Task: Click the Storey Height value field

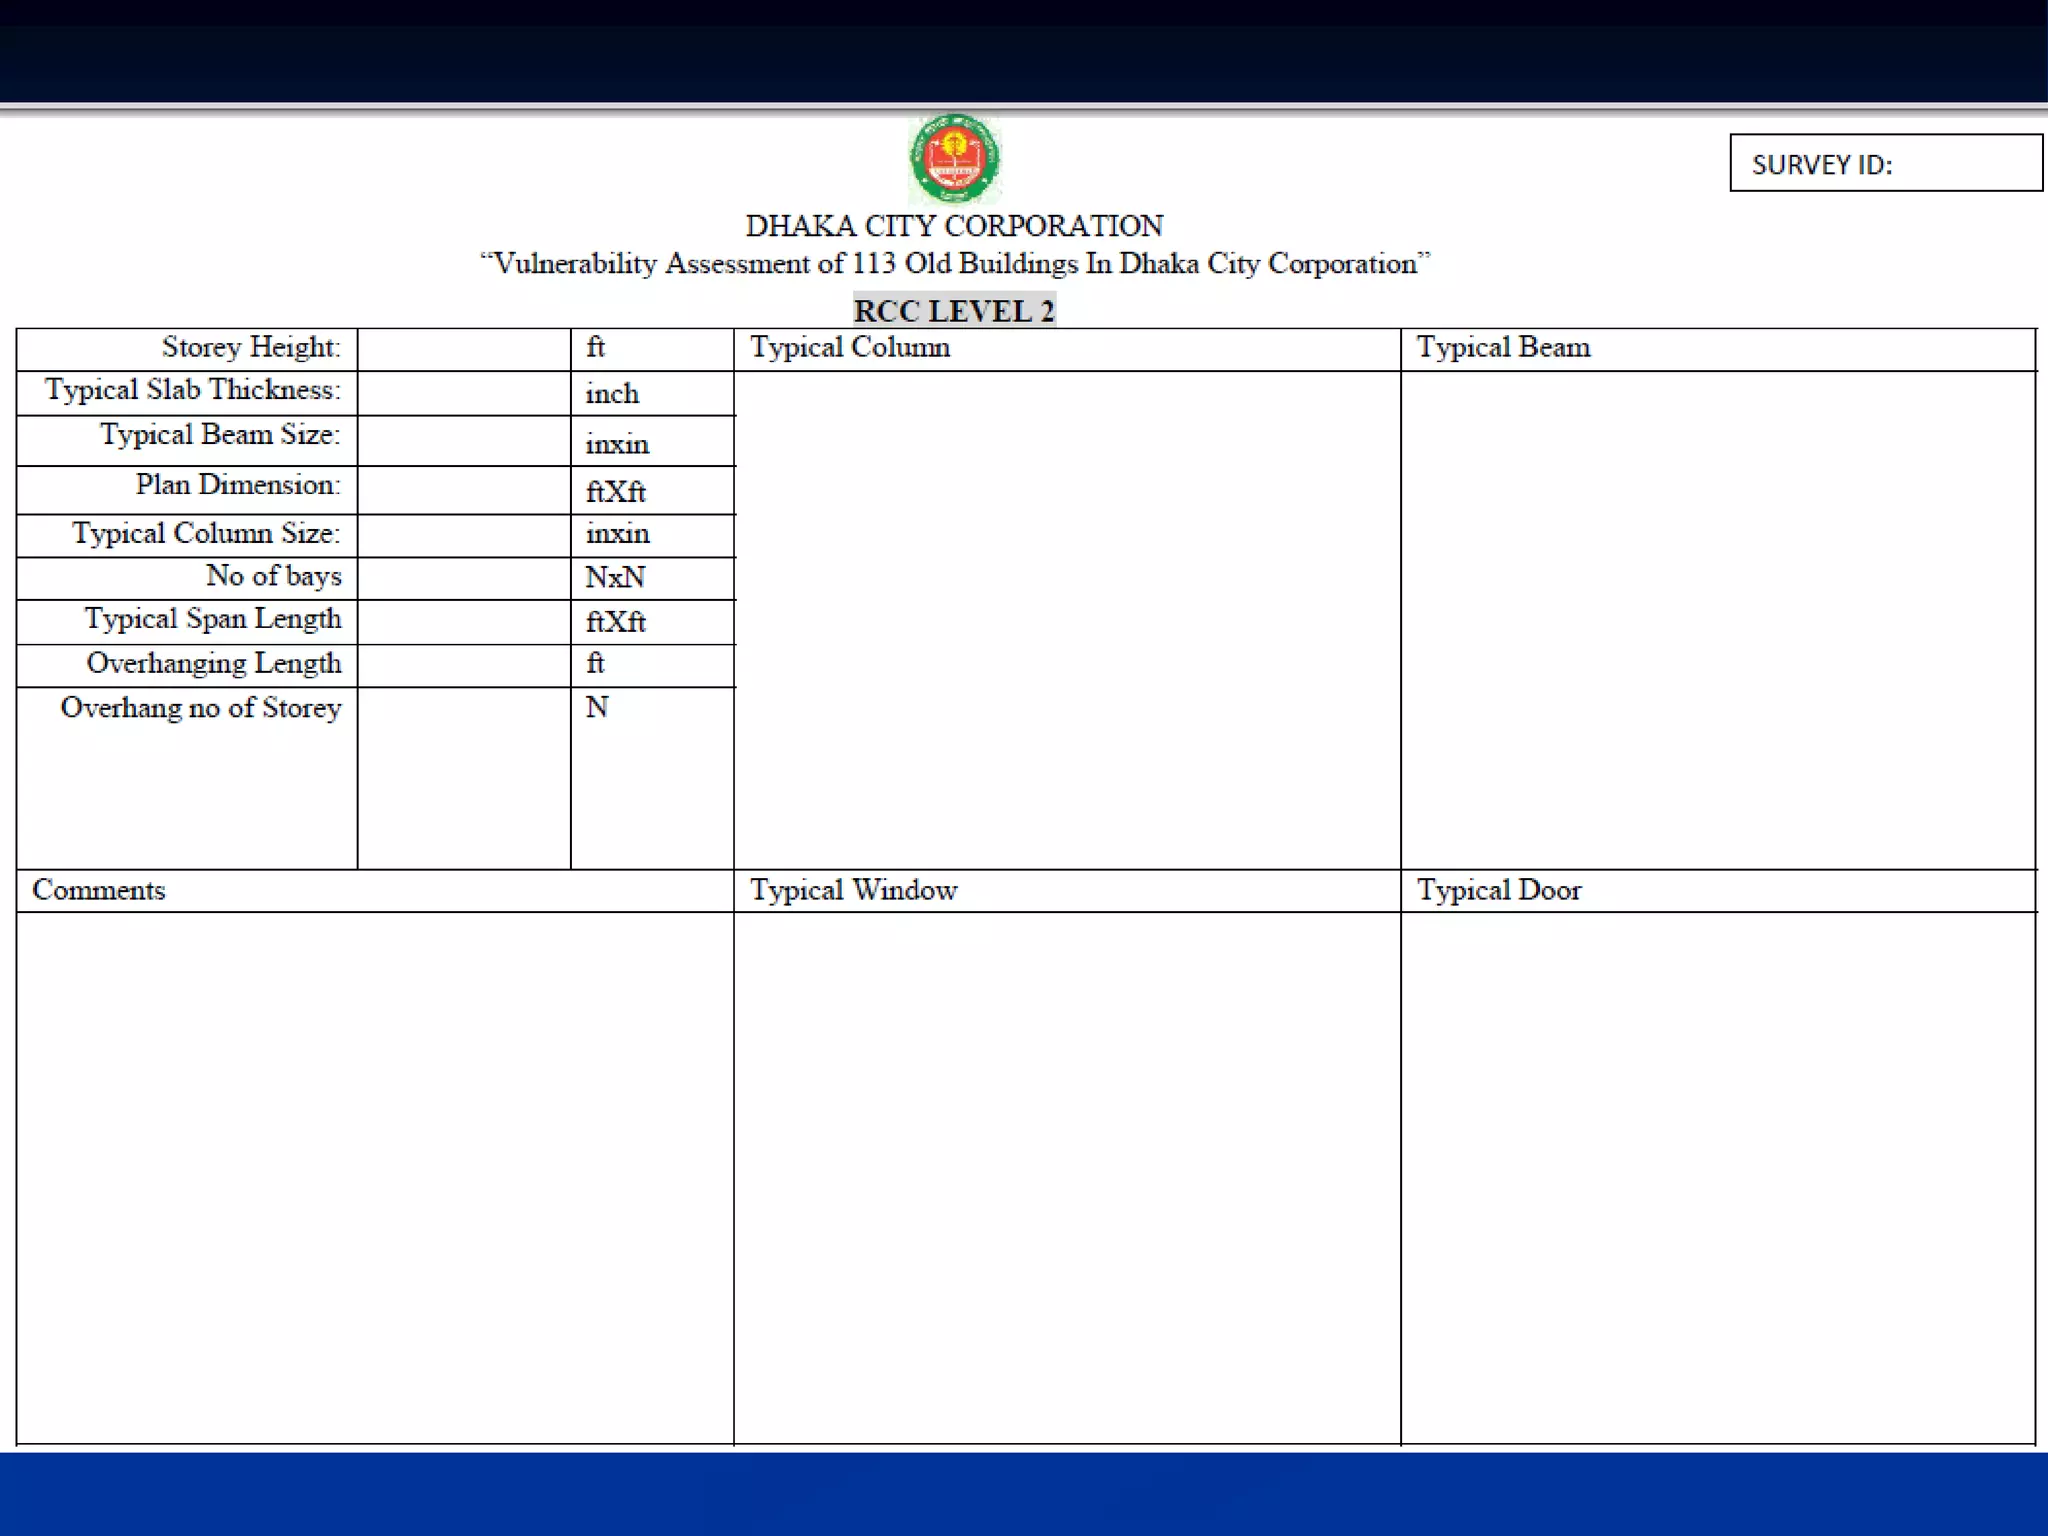Action: pos(463,349)
